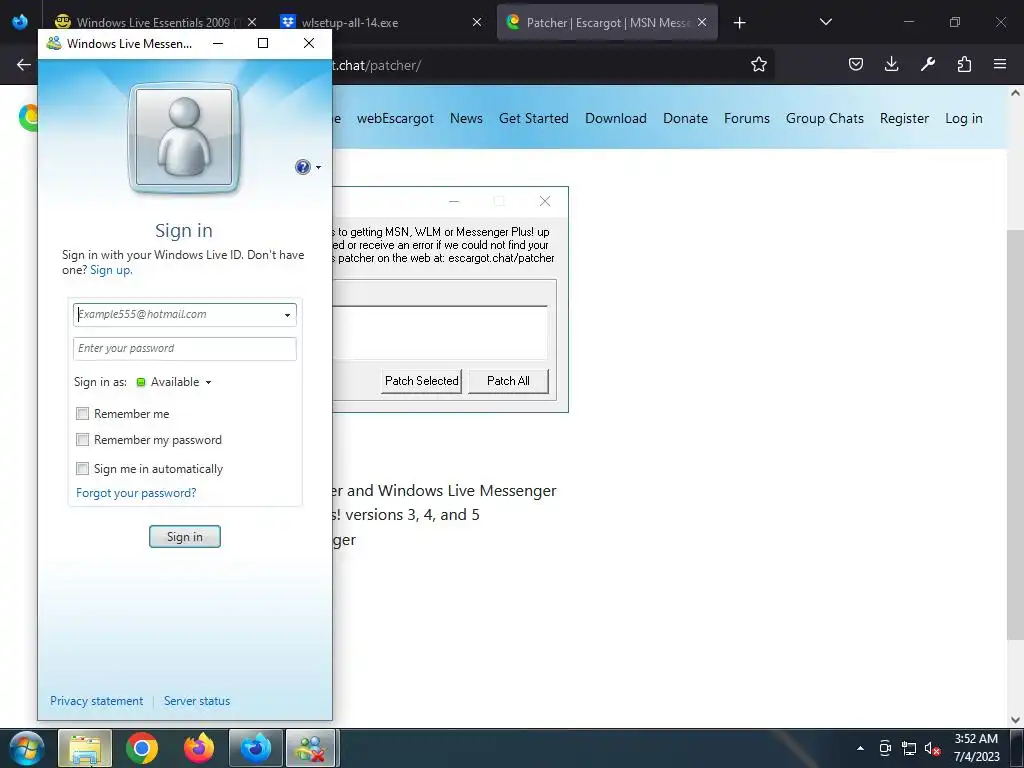Open the muted volume tray icon

(x=932, y=748)
